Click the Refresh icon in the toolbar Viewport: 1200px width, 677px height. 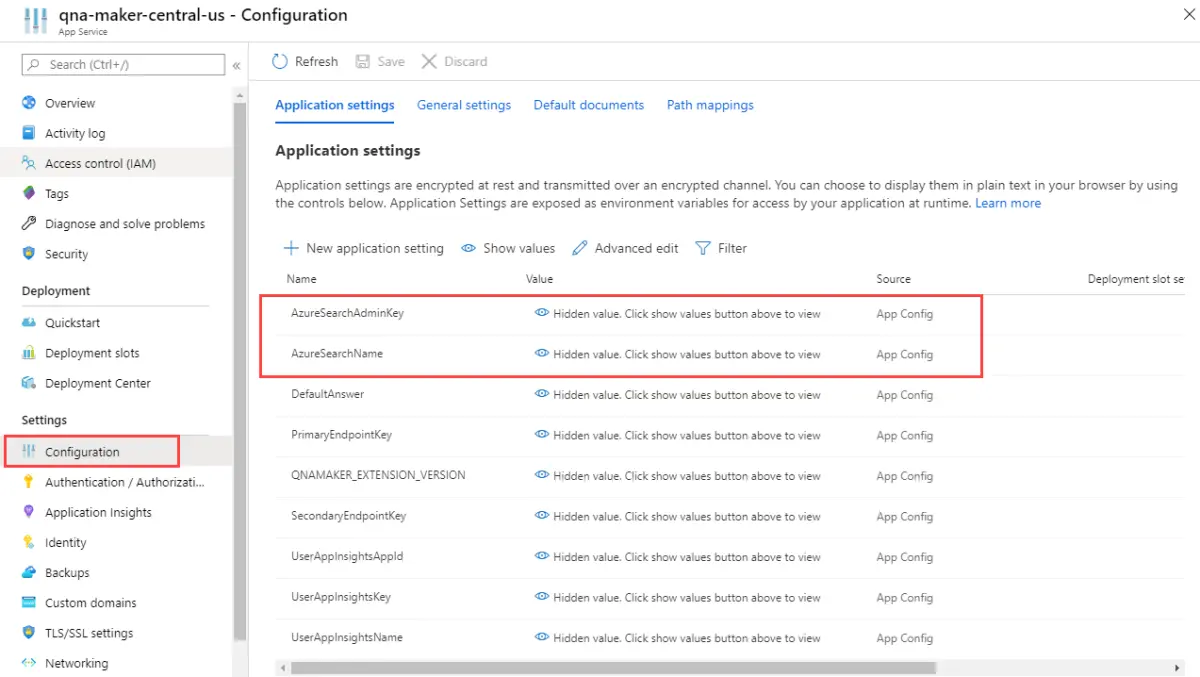click(280, 62)
